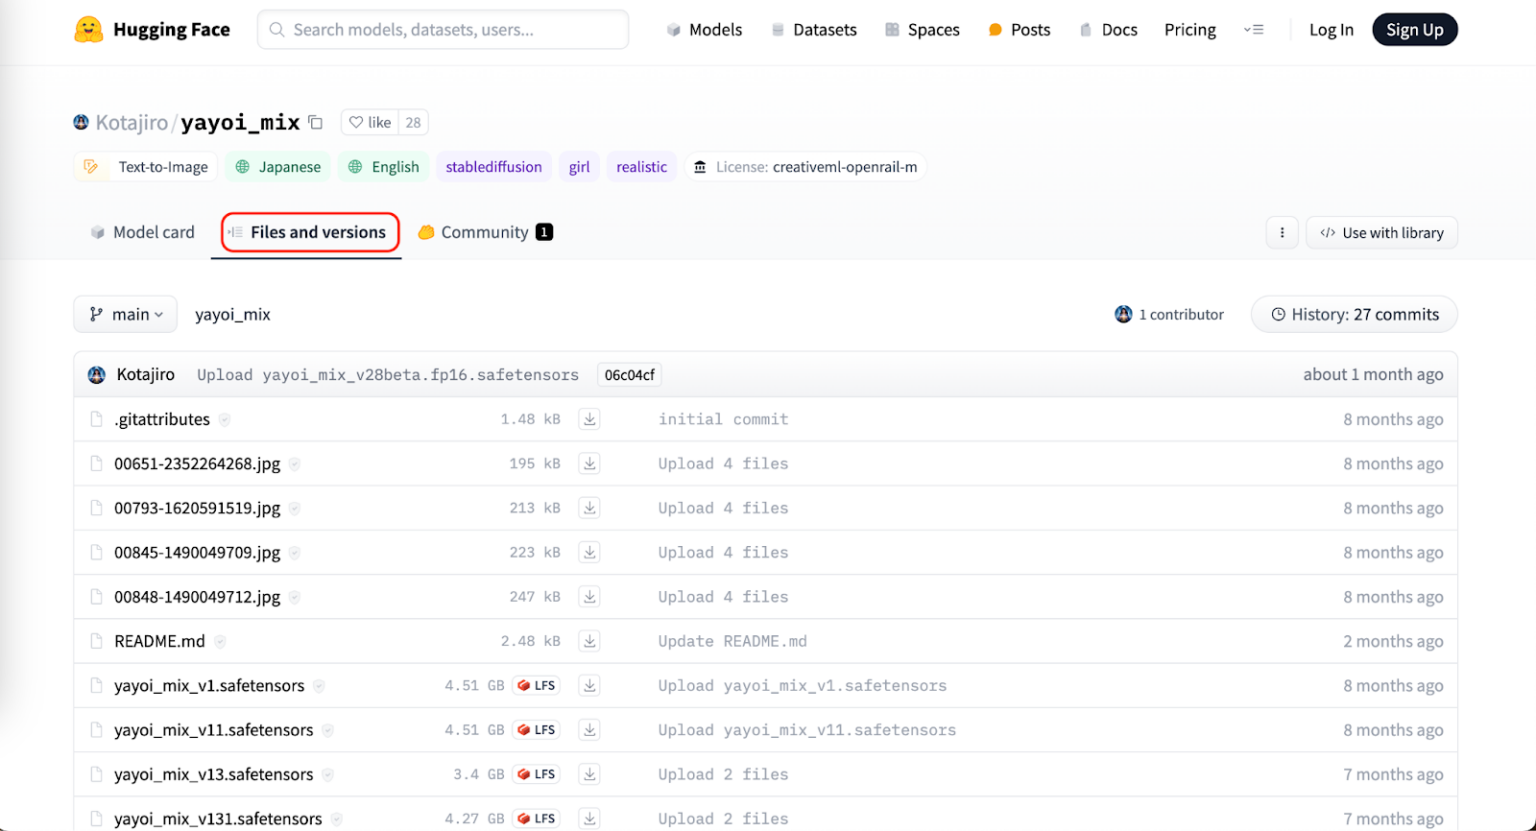Open History: 27 commits

point(1354,314)
